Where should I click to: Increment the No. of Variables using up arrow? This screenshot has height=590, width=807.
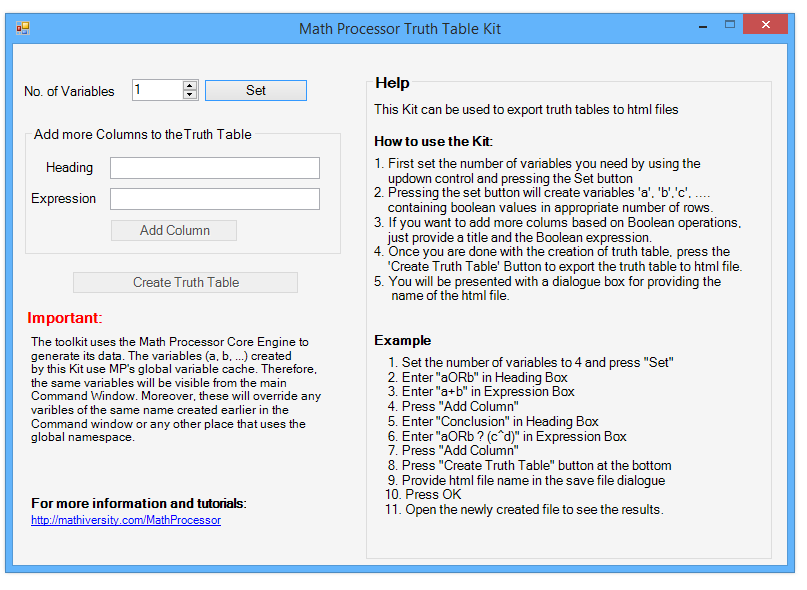(190, 85)
